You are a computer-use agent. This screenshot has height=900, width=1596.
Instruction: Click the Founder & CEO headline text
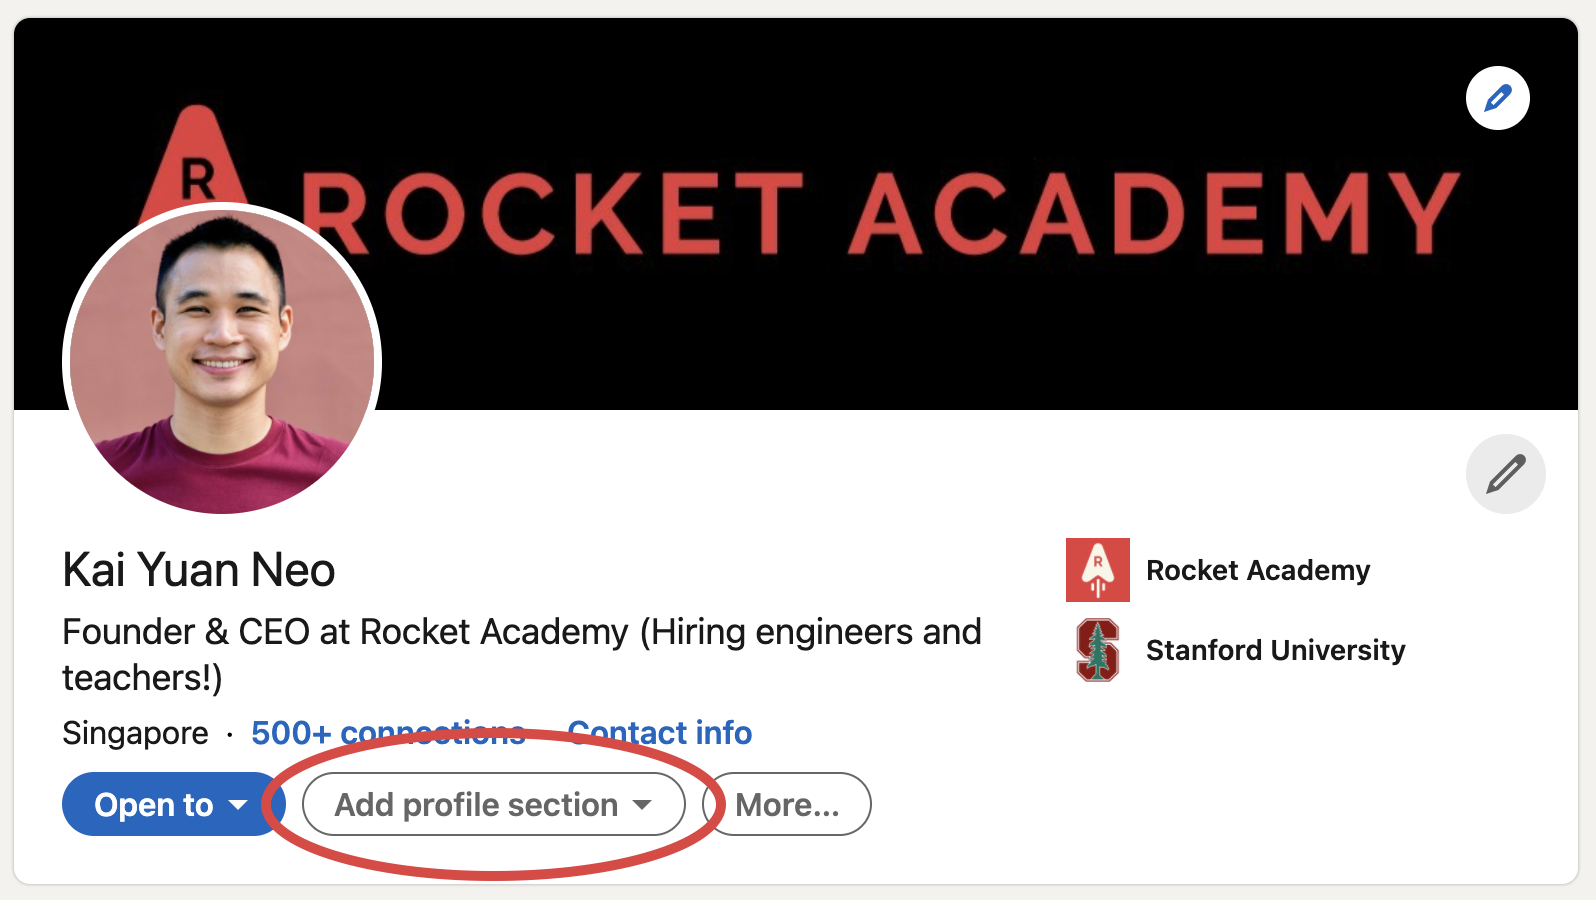point(521,632)
